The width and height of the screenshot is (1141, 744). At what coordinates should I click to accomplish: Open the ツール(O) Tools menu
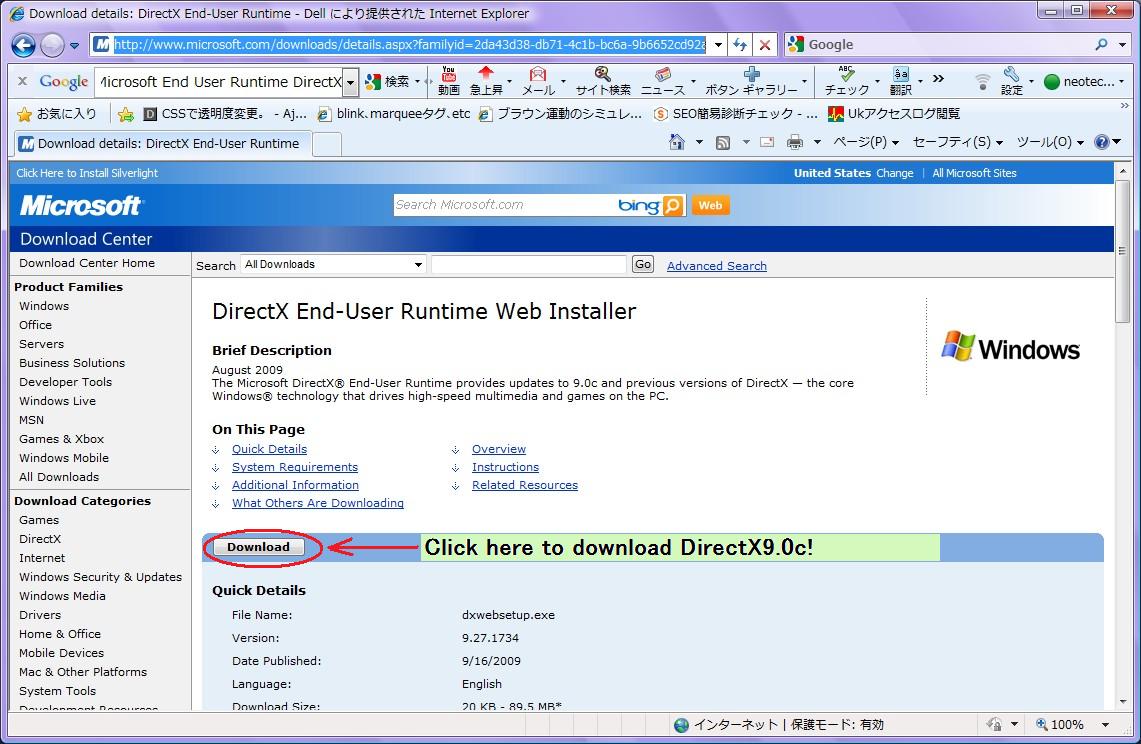(x=1050, y=142)
